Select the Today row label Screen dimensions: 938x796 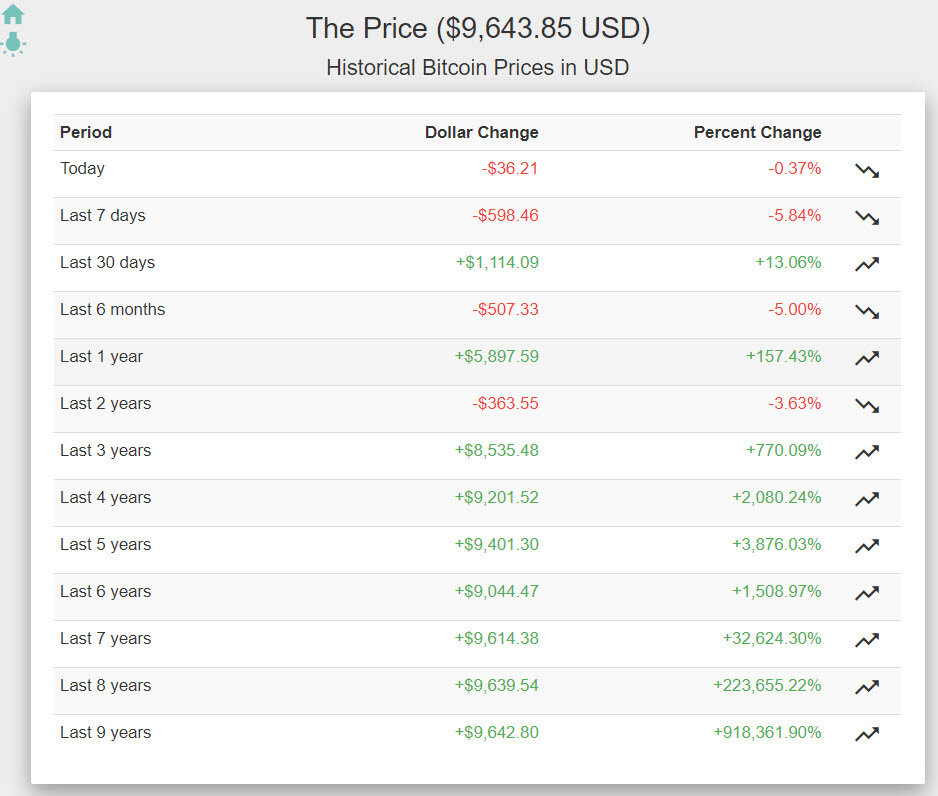(x=82, y=168)
